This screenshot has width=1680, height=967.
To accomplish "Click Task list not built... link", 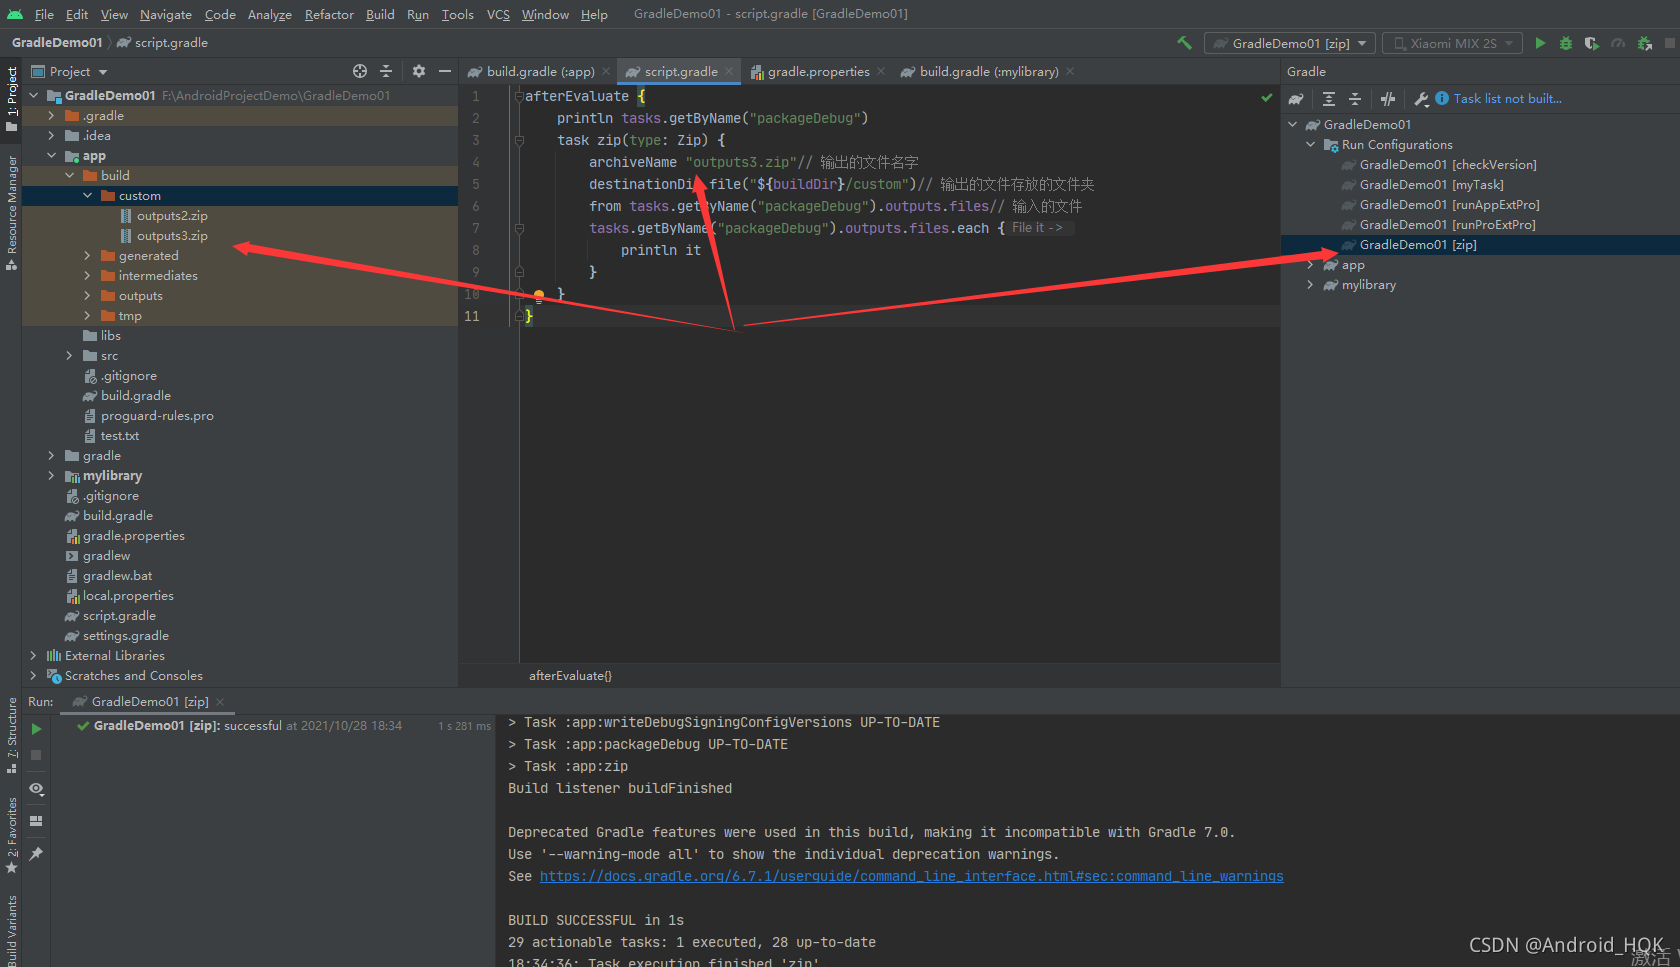I will 1507,99.
